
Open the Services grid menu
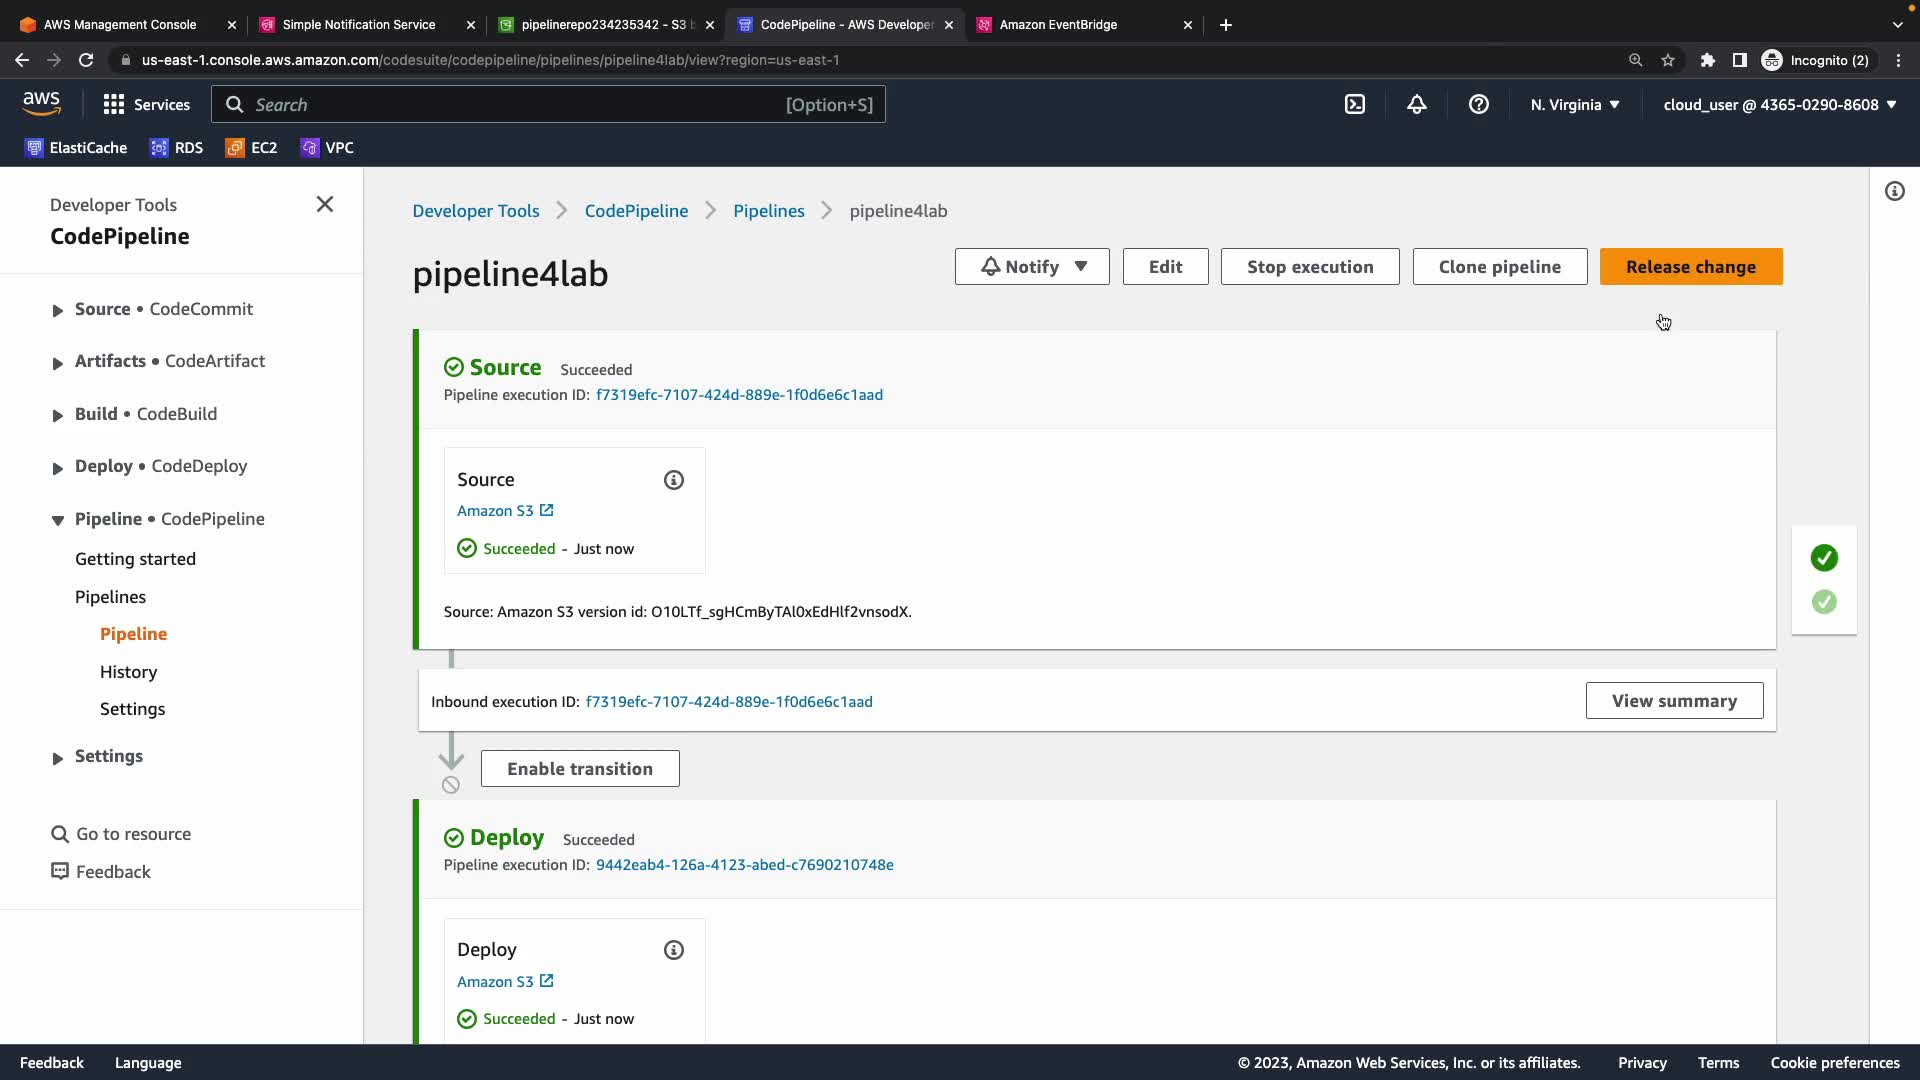(146, 104)
